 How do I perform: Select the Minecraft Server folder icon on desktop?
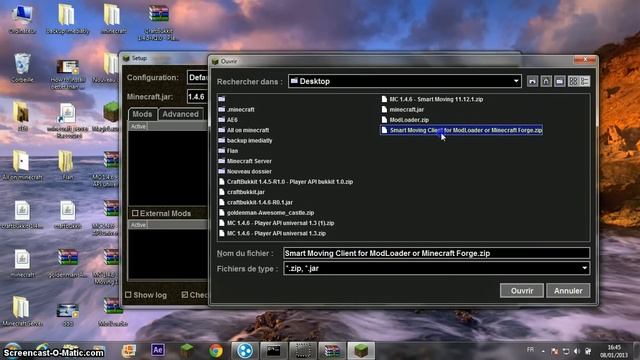[x=22, y=311]
